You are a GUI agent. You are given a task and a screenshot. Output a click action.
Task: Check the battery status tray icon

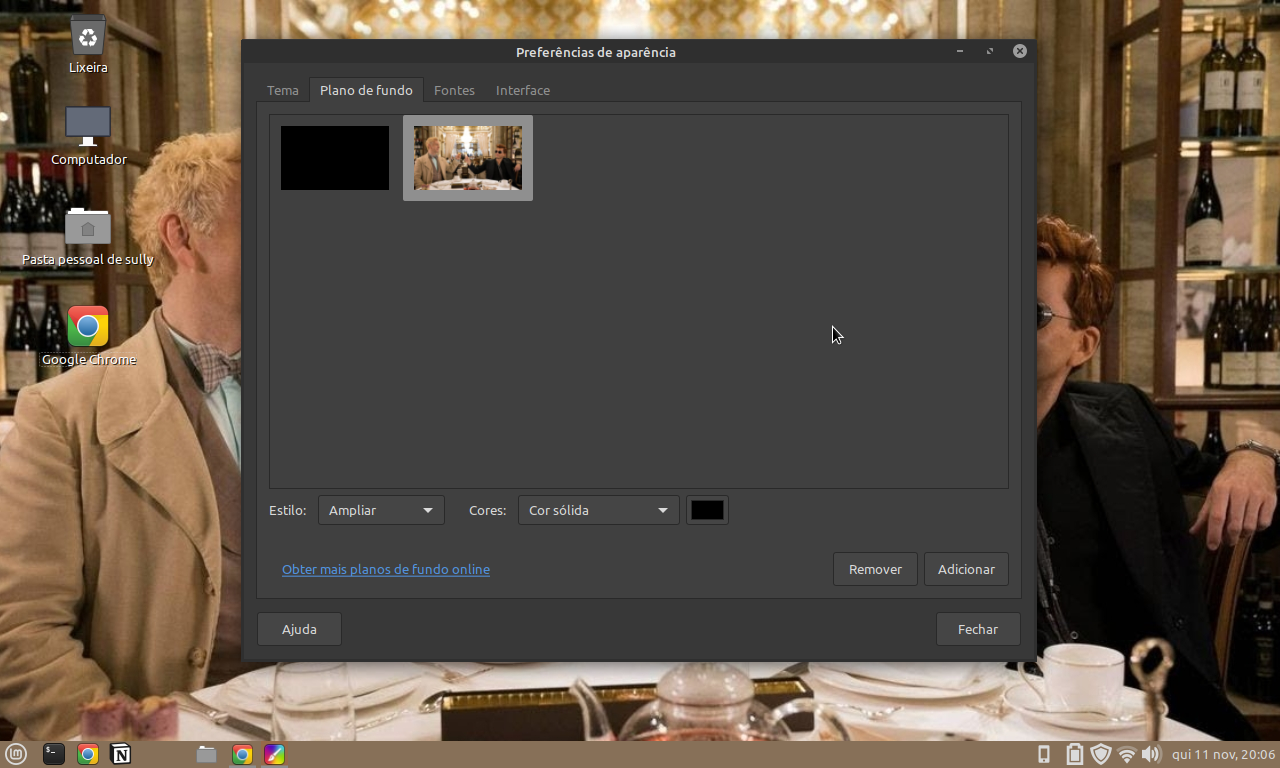click(x=1074, y=754)
